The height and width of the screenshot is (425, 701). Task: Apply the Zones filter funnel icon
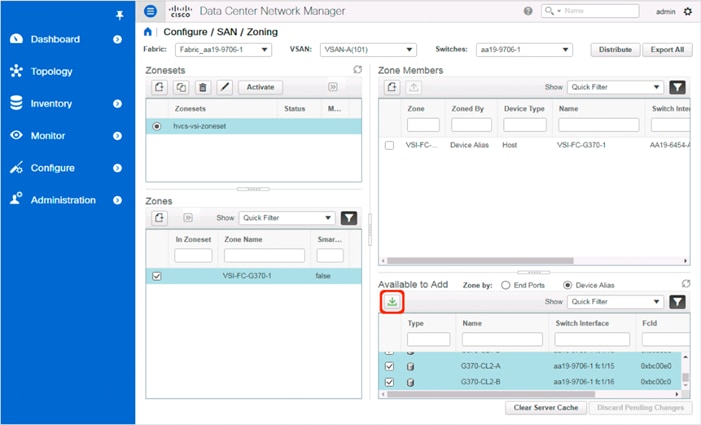coord(349,218)
